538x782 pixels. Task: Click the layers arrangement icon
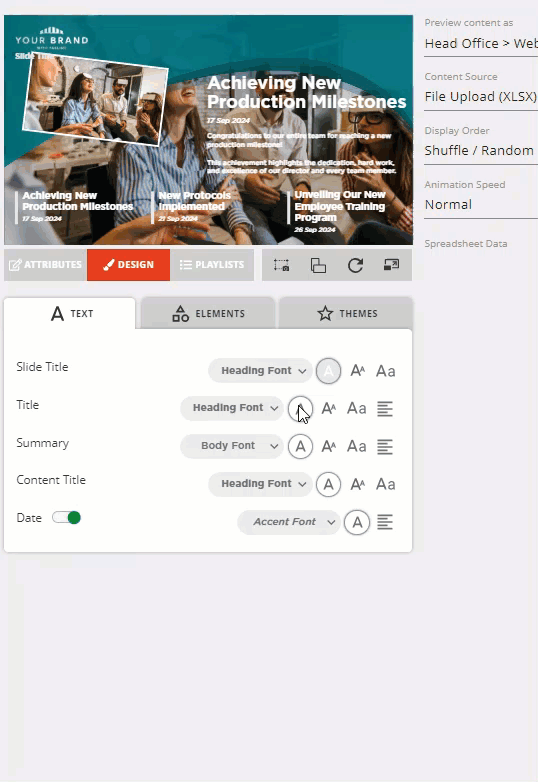coord(318,265)
